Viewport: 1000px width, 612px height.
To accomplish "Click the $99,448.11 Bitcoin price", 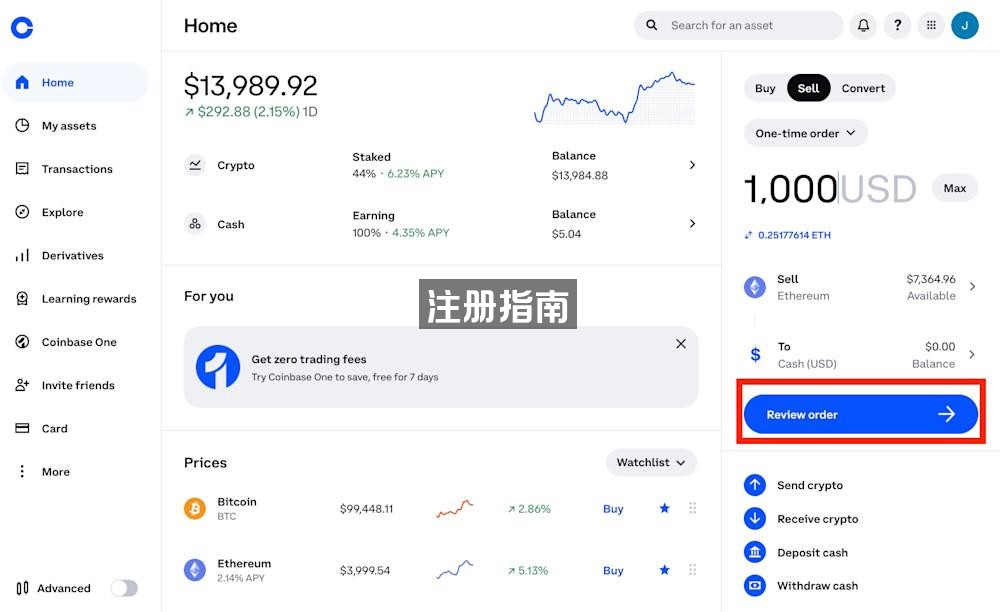I will point(366,509).
